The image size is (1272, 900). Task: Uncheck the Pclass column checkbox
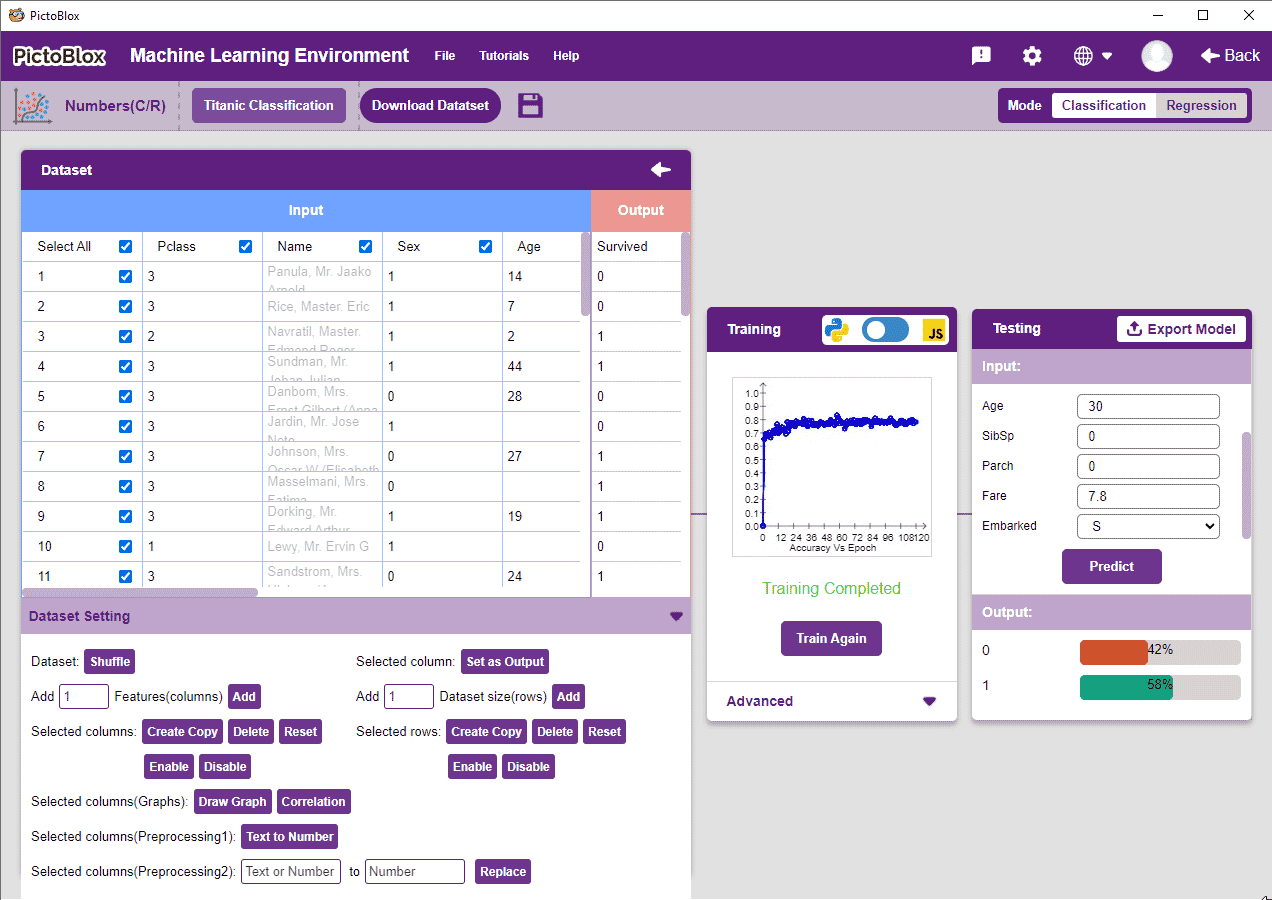click(x=246, y=247)
